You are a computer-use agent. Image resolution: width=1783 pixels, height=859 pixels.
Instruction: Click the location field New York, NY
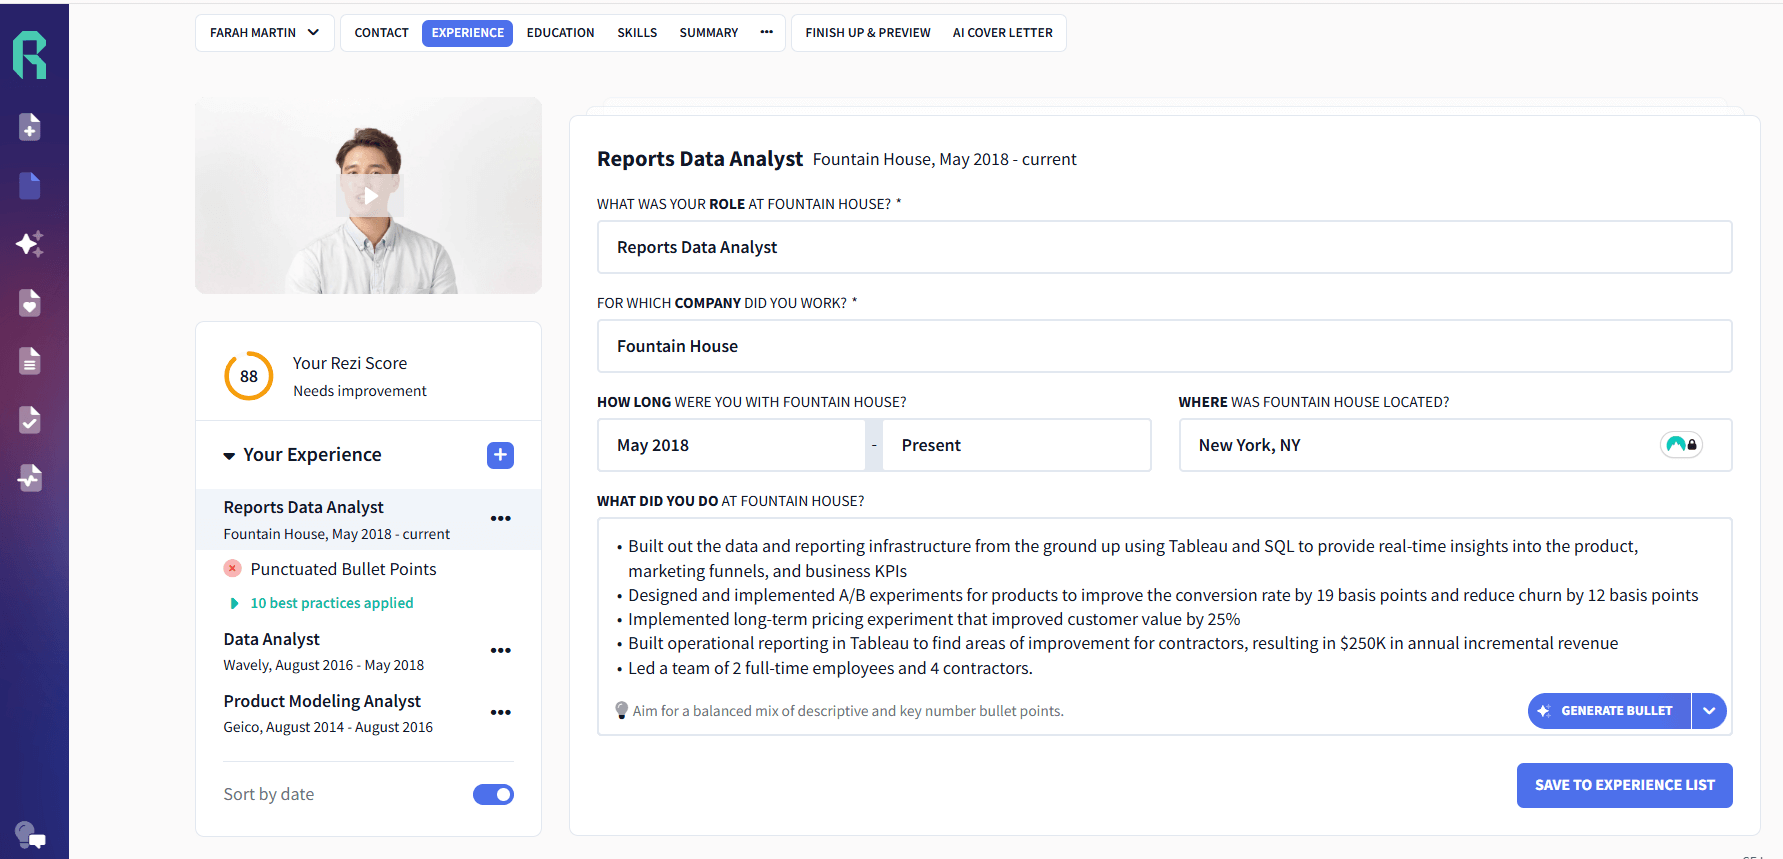pyautogui.click(x=1455, y=445)
